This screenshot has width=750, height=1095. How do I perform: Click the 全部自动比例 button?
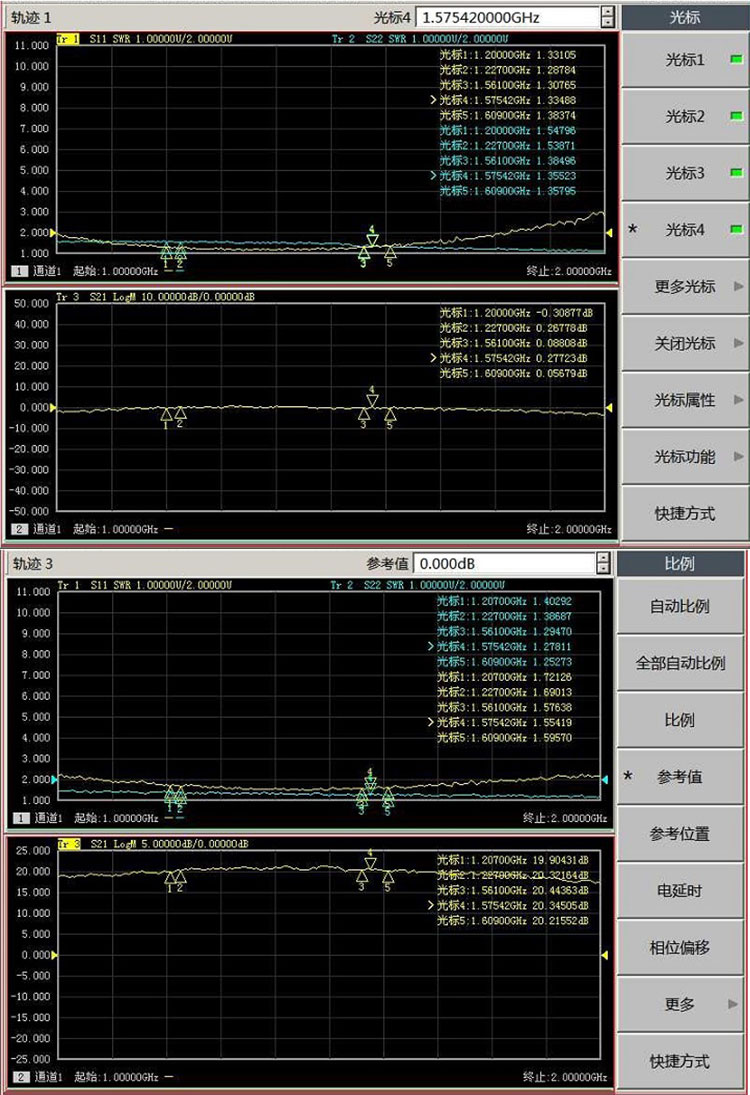(680, 663)
